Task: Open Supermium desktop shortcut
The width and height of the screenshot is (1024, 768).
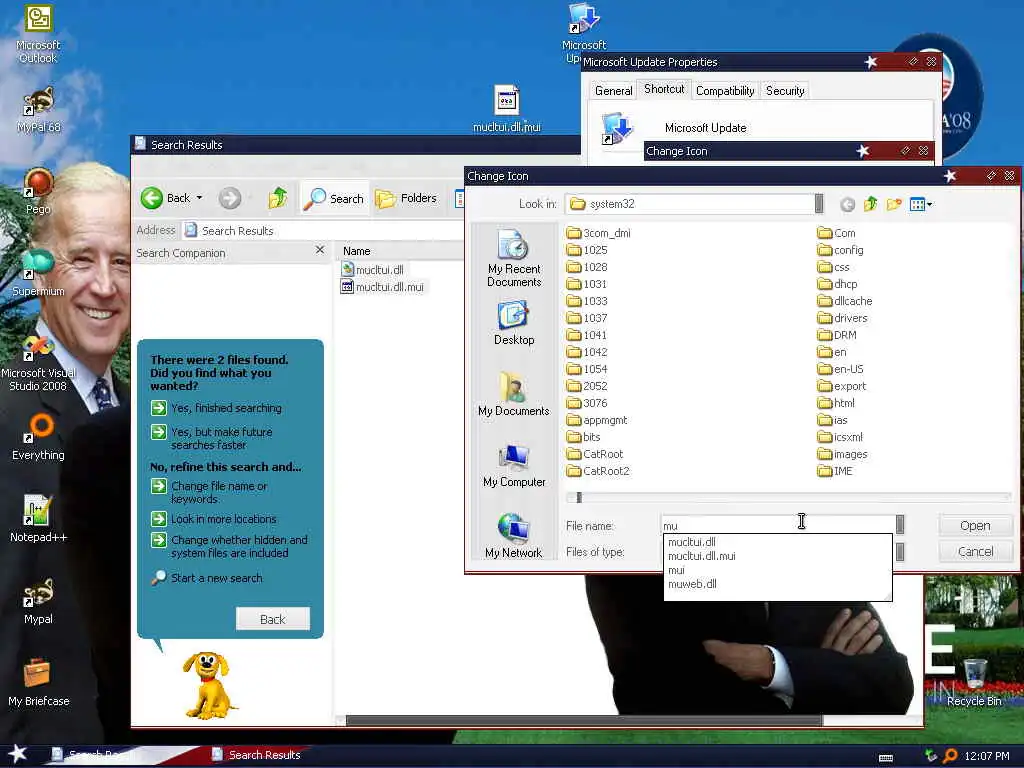Action: [38, 273]
